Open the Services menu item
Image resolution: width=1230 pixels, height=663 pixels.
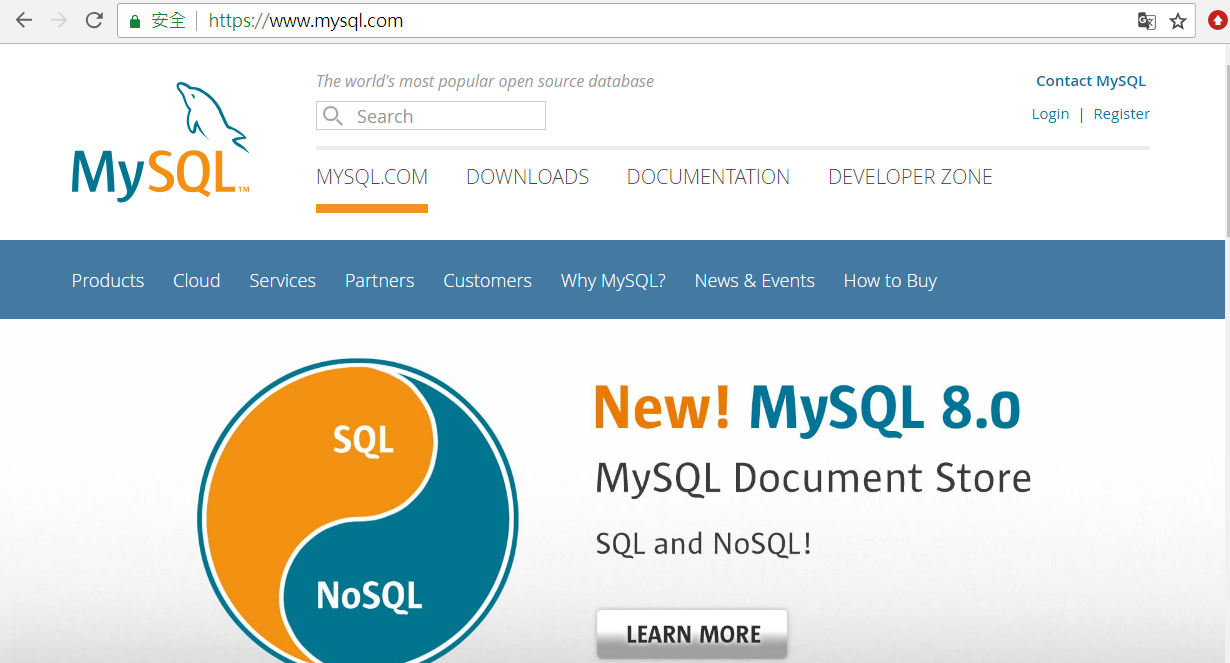pos(282,281)
